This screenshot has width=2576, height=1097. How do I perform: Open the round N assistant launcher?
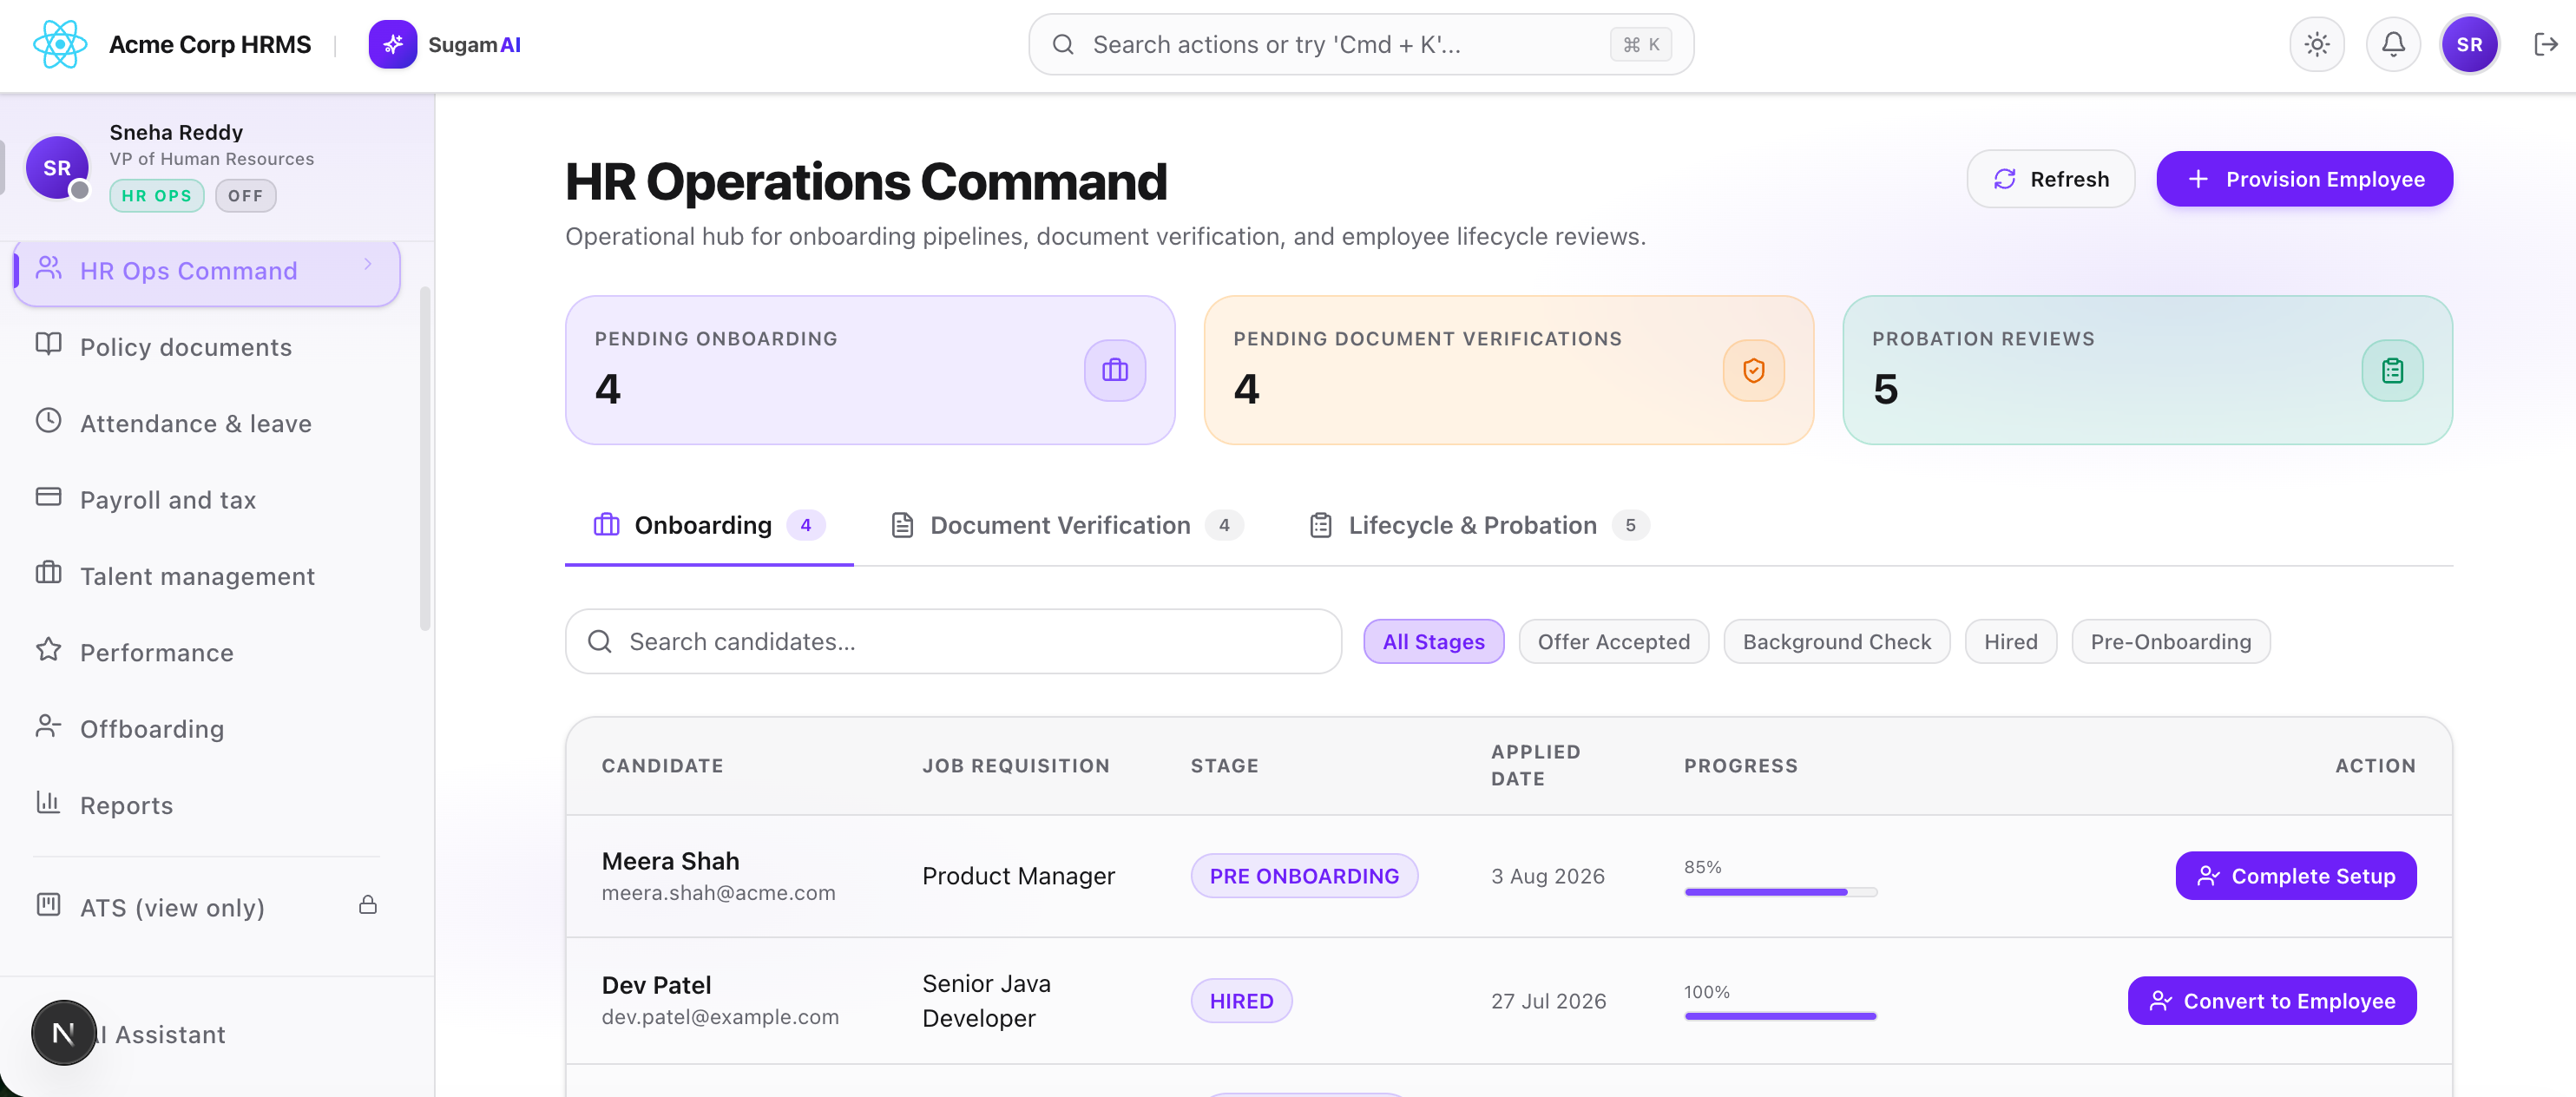coord(64,1033)
